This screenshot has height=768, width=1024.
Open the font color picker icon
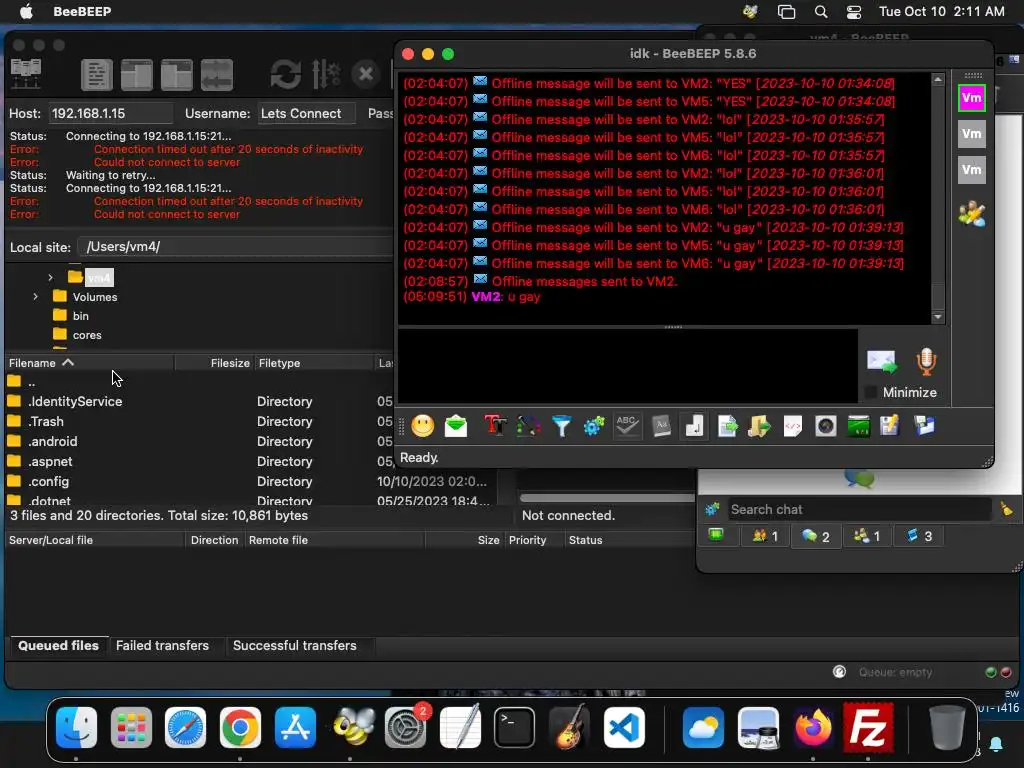[528, 426]
